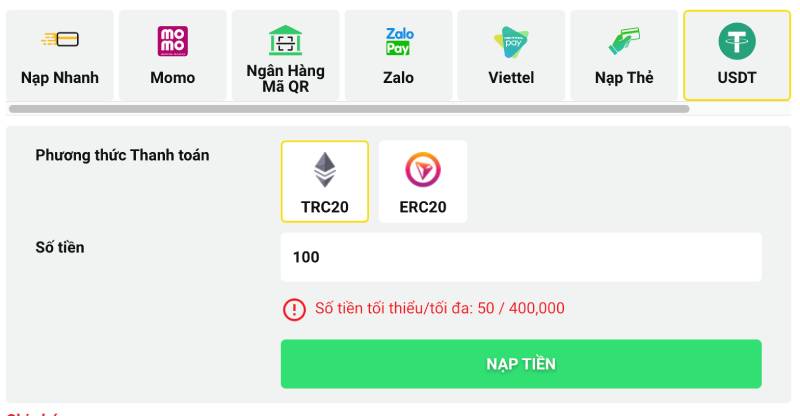Click the pink Momo logo icon
Screen dimensions: 800x416
[x=172, y=41]
